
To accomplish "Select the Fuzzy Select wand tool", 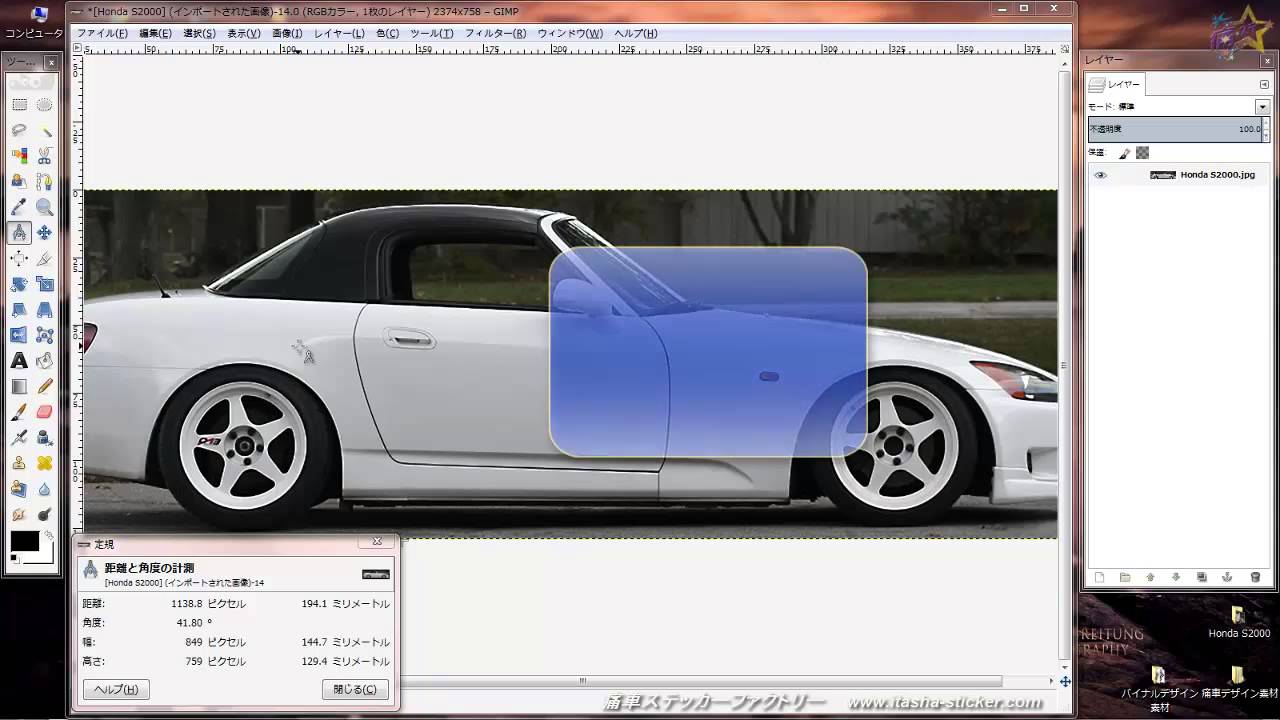I will click(x=45, y=130).
